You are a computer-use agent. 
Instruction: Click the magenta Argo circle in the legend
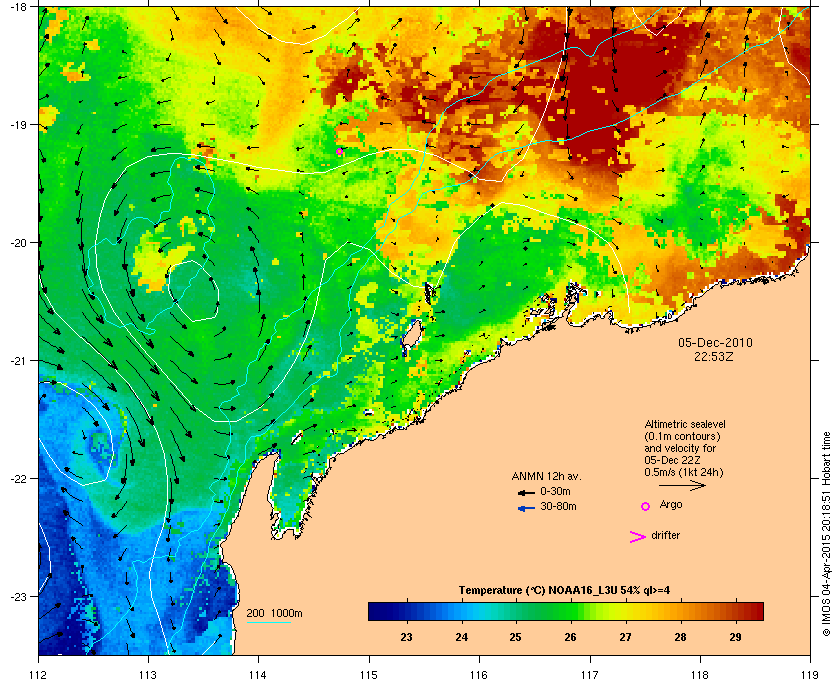tap(646, 506)
